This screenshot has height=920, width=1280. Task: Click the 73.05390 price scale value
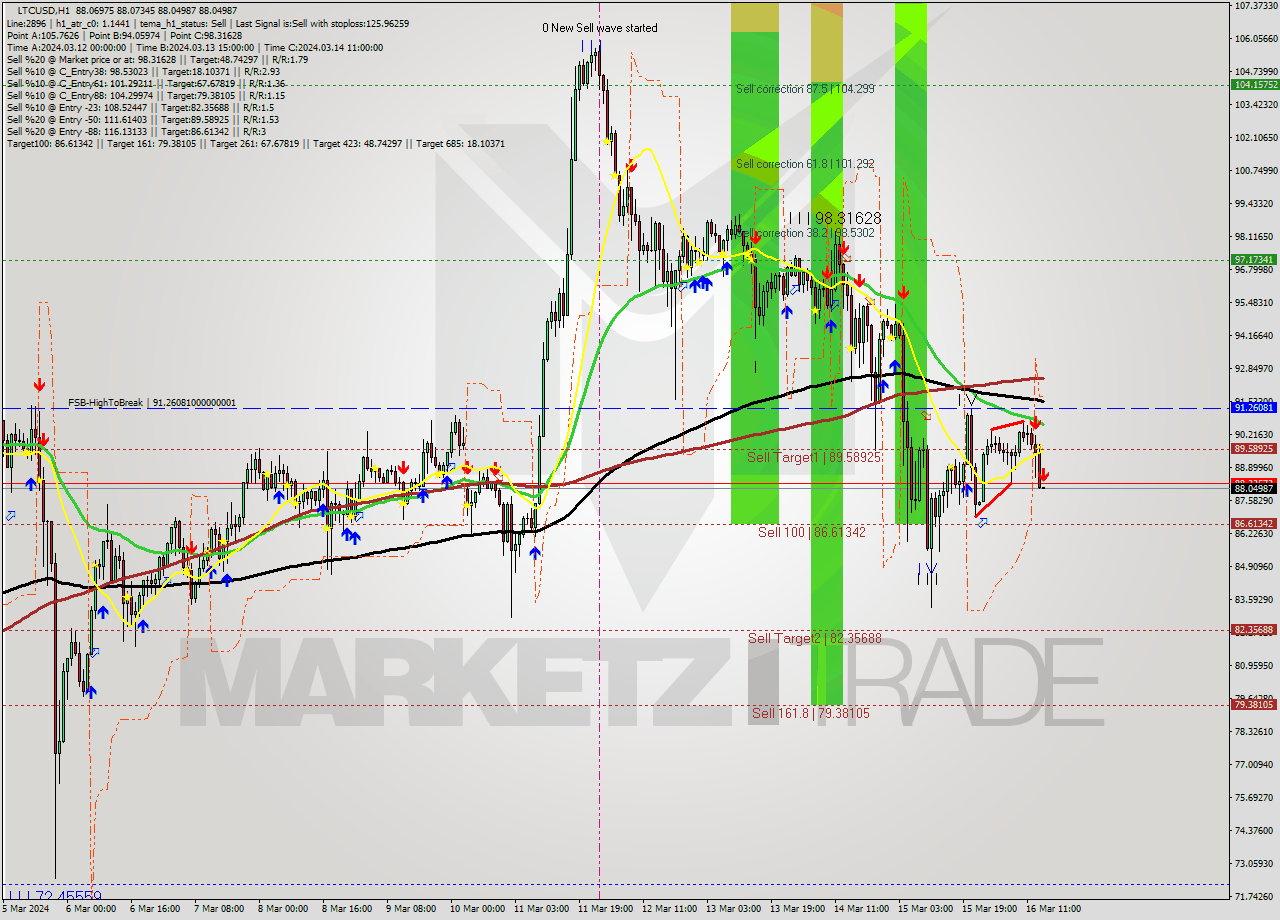(x=1254, y=863)
